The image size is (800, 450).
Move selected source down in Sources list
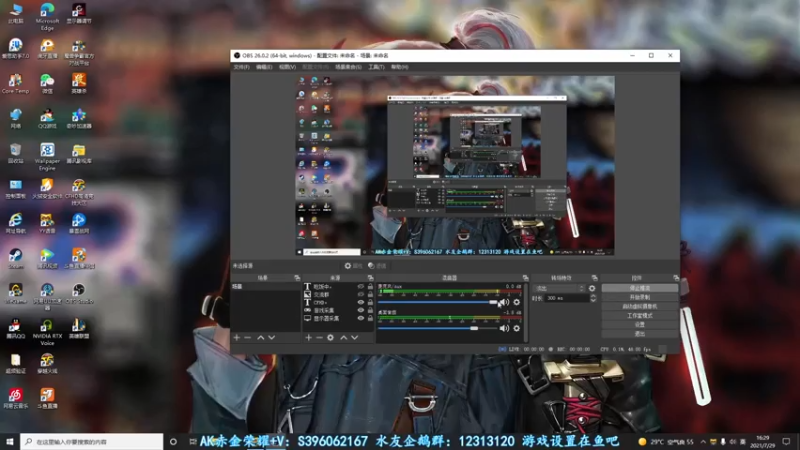pos(355,338)
